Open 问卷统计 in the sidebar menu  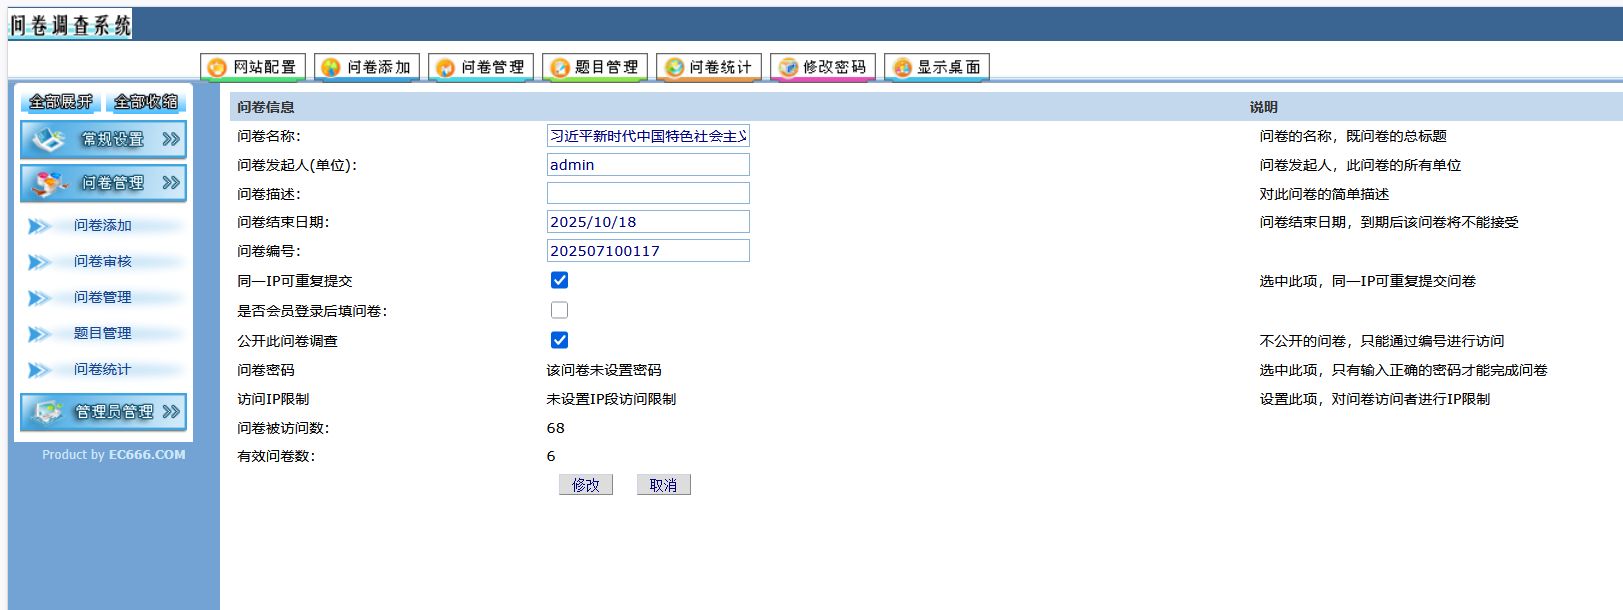pyautogui.click(x=102, y=370)
